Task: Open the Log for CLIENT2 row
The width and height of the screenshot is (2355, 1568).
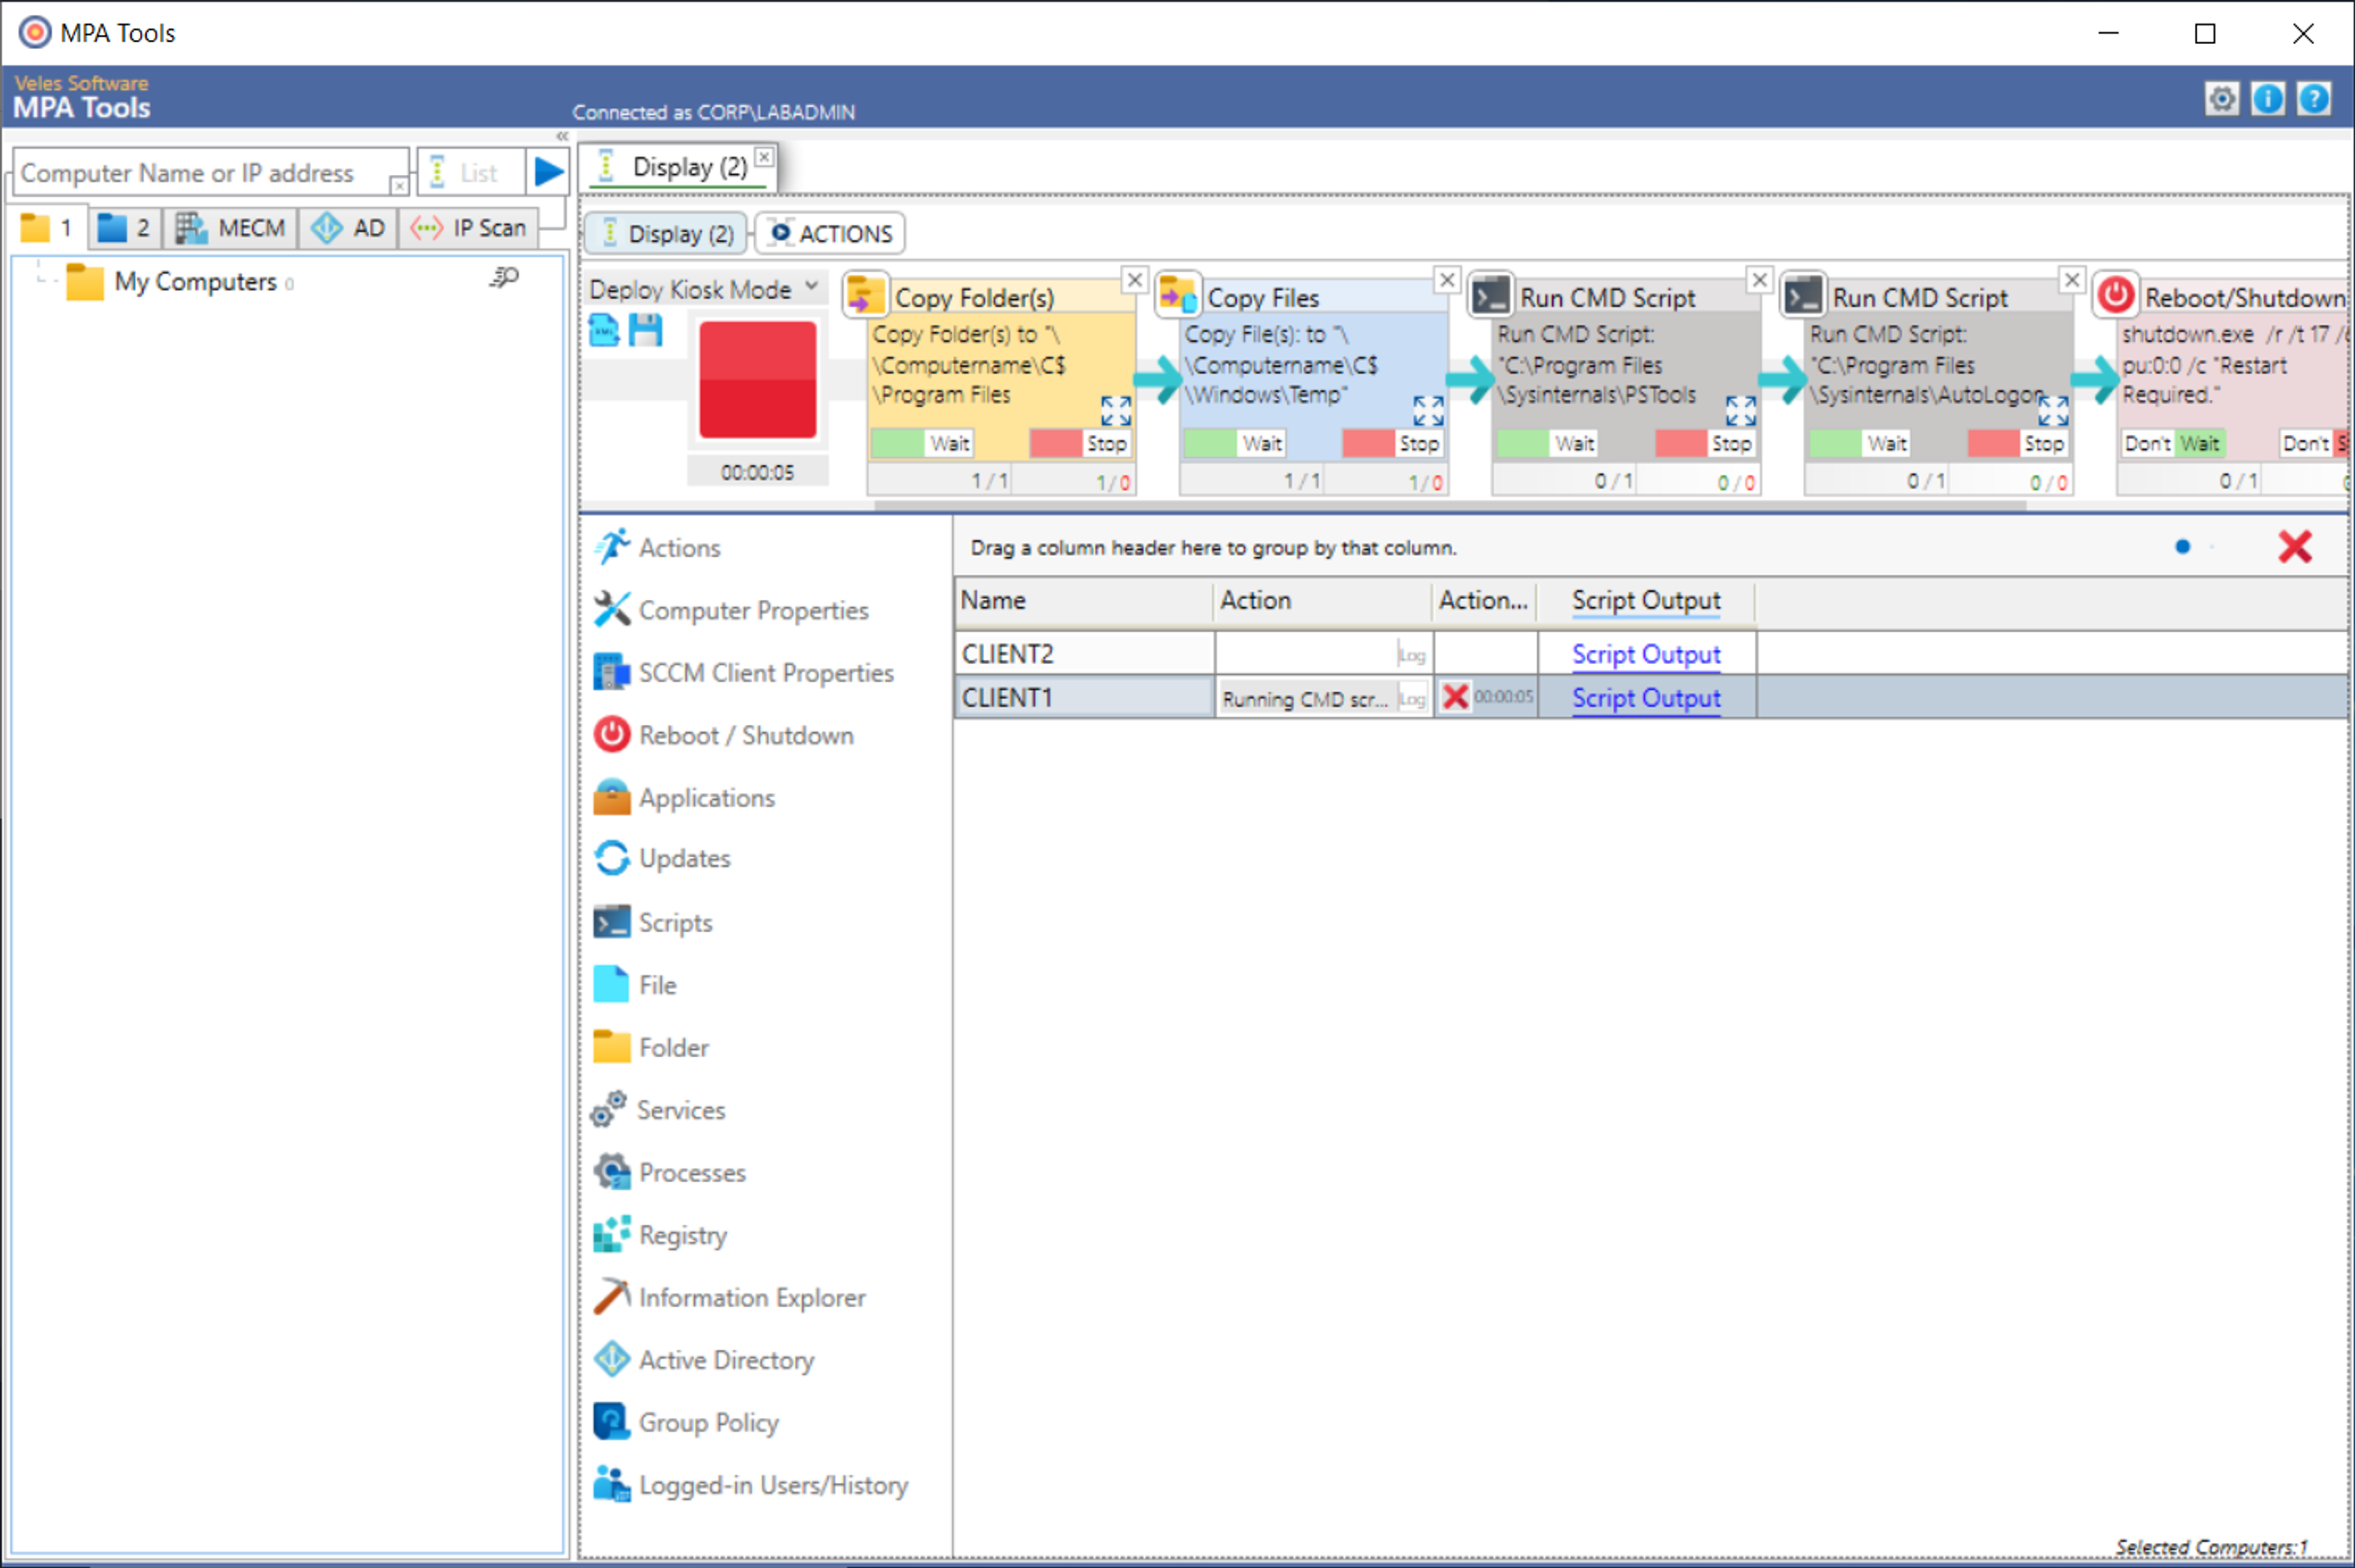Action: click(x=1411, y=655)
